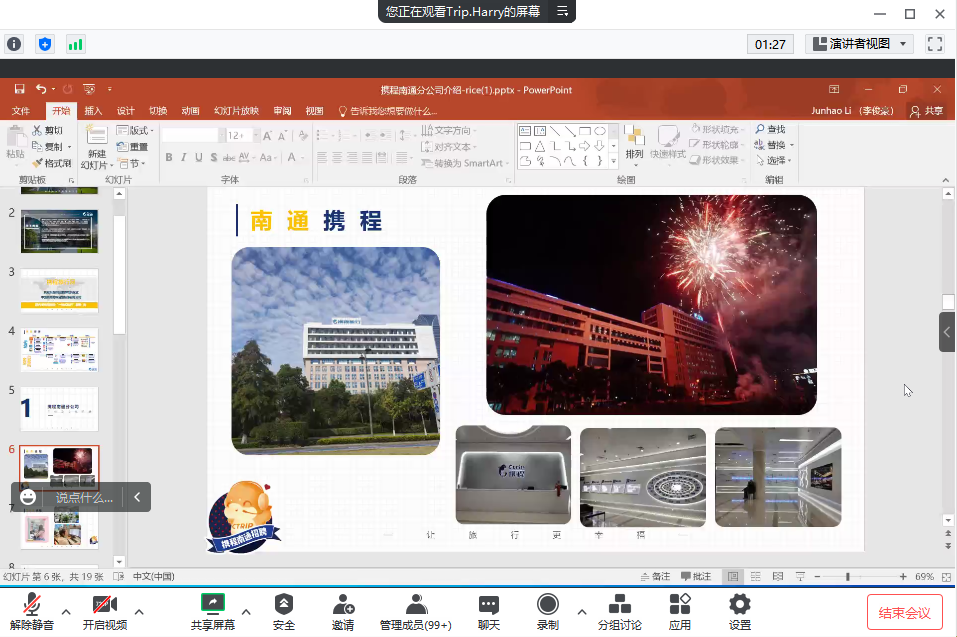Unmute microphone with 解除静音
Viewport: 957px width, 637px height.
(32, 611)
